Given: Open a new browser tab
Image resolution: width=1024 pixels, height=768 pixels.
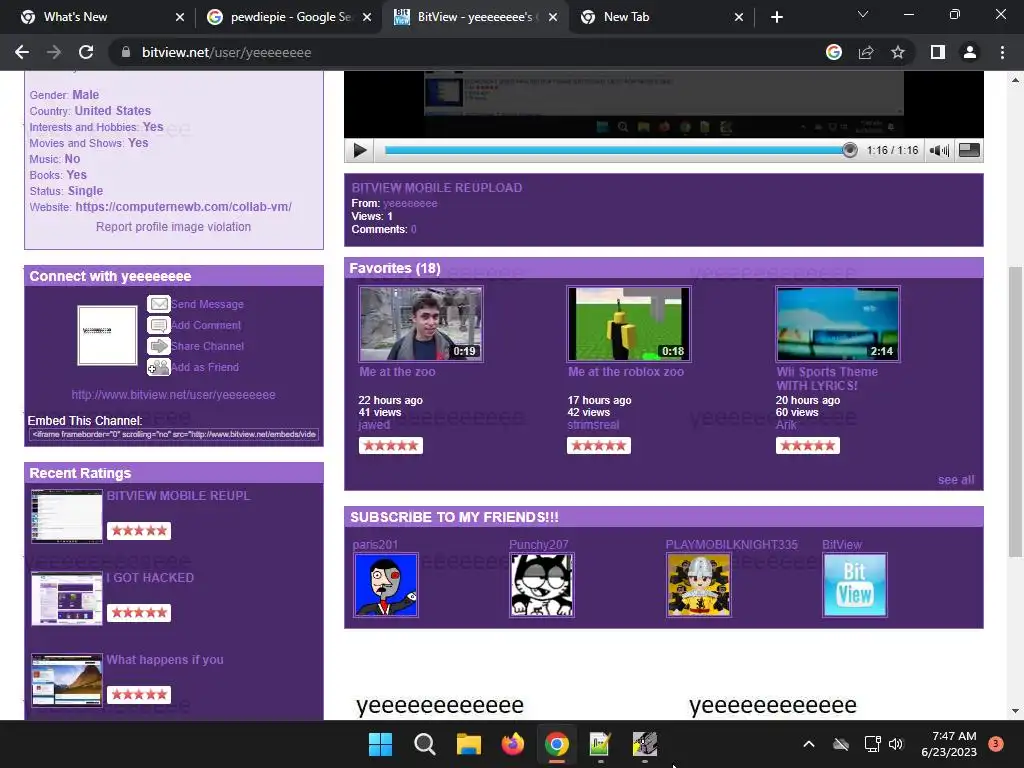Looking at the screenshot, I should (x=776, y=17).
